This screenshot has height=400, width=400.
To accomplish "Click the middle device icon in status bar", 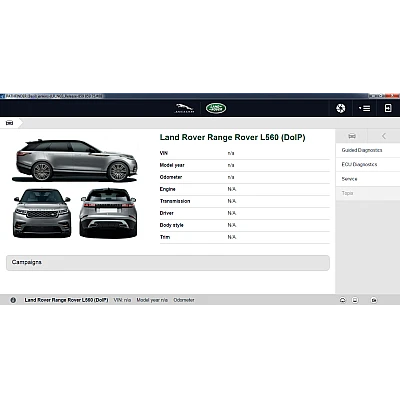I will [355, 300].
